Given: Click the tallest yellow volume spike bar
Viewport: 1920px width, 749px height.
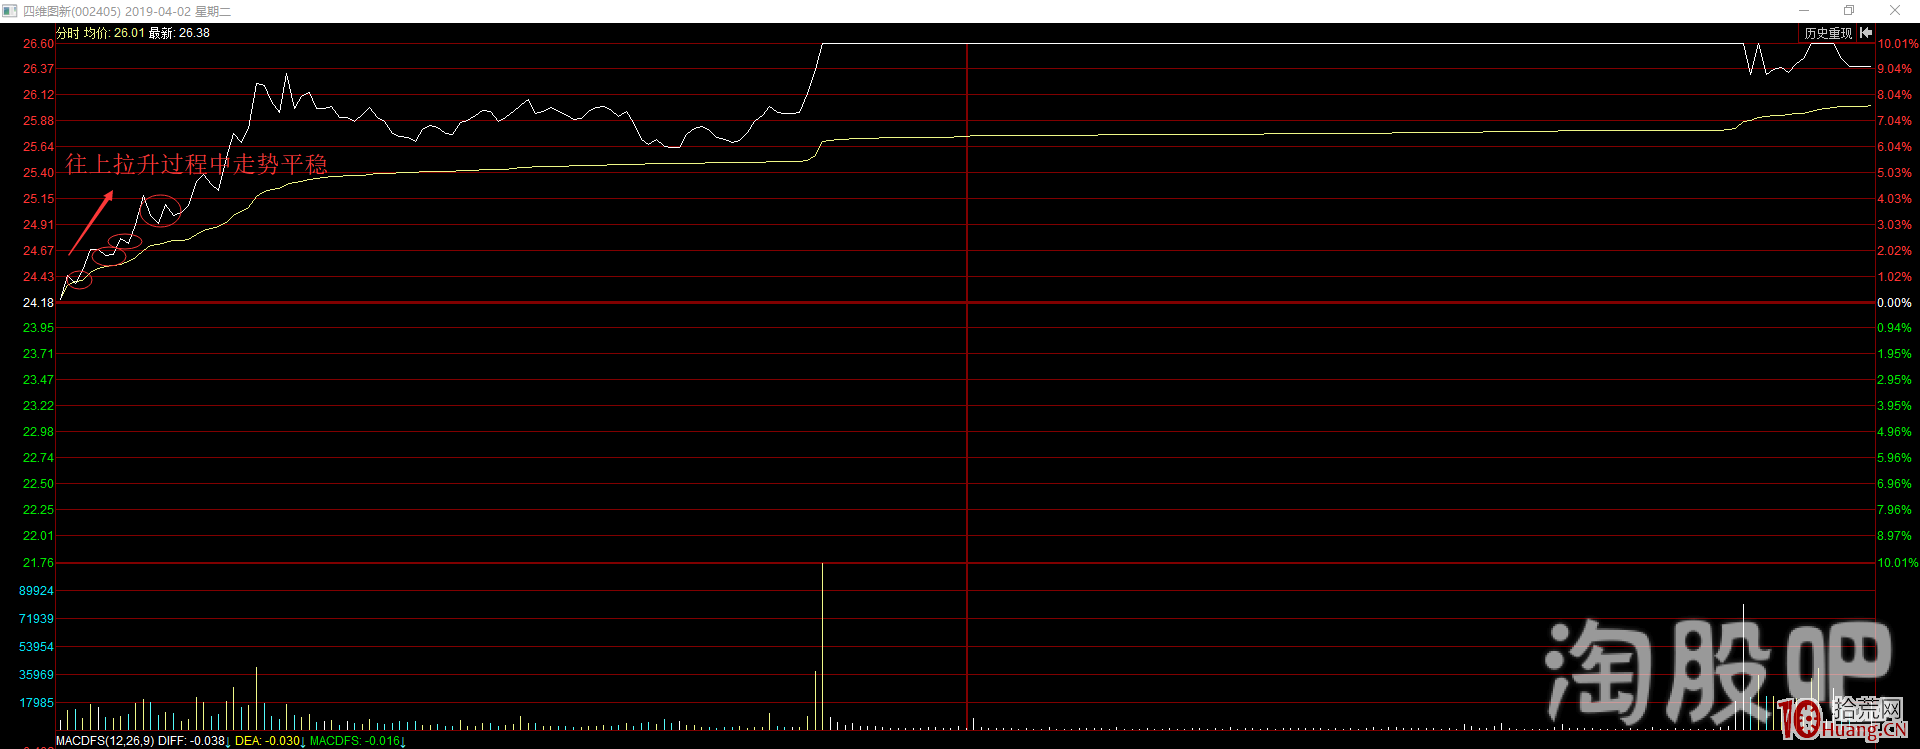Looking at the screenshot, I should tap(822, 646).
